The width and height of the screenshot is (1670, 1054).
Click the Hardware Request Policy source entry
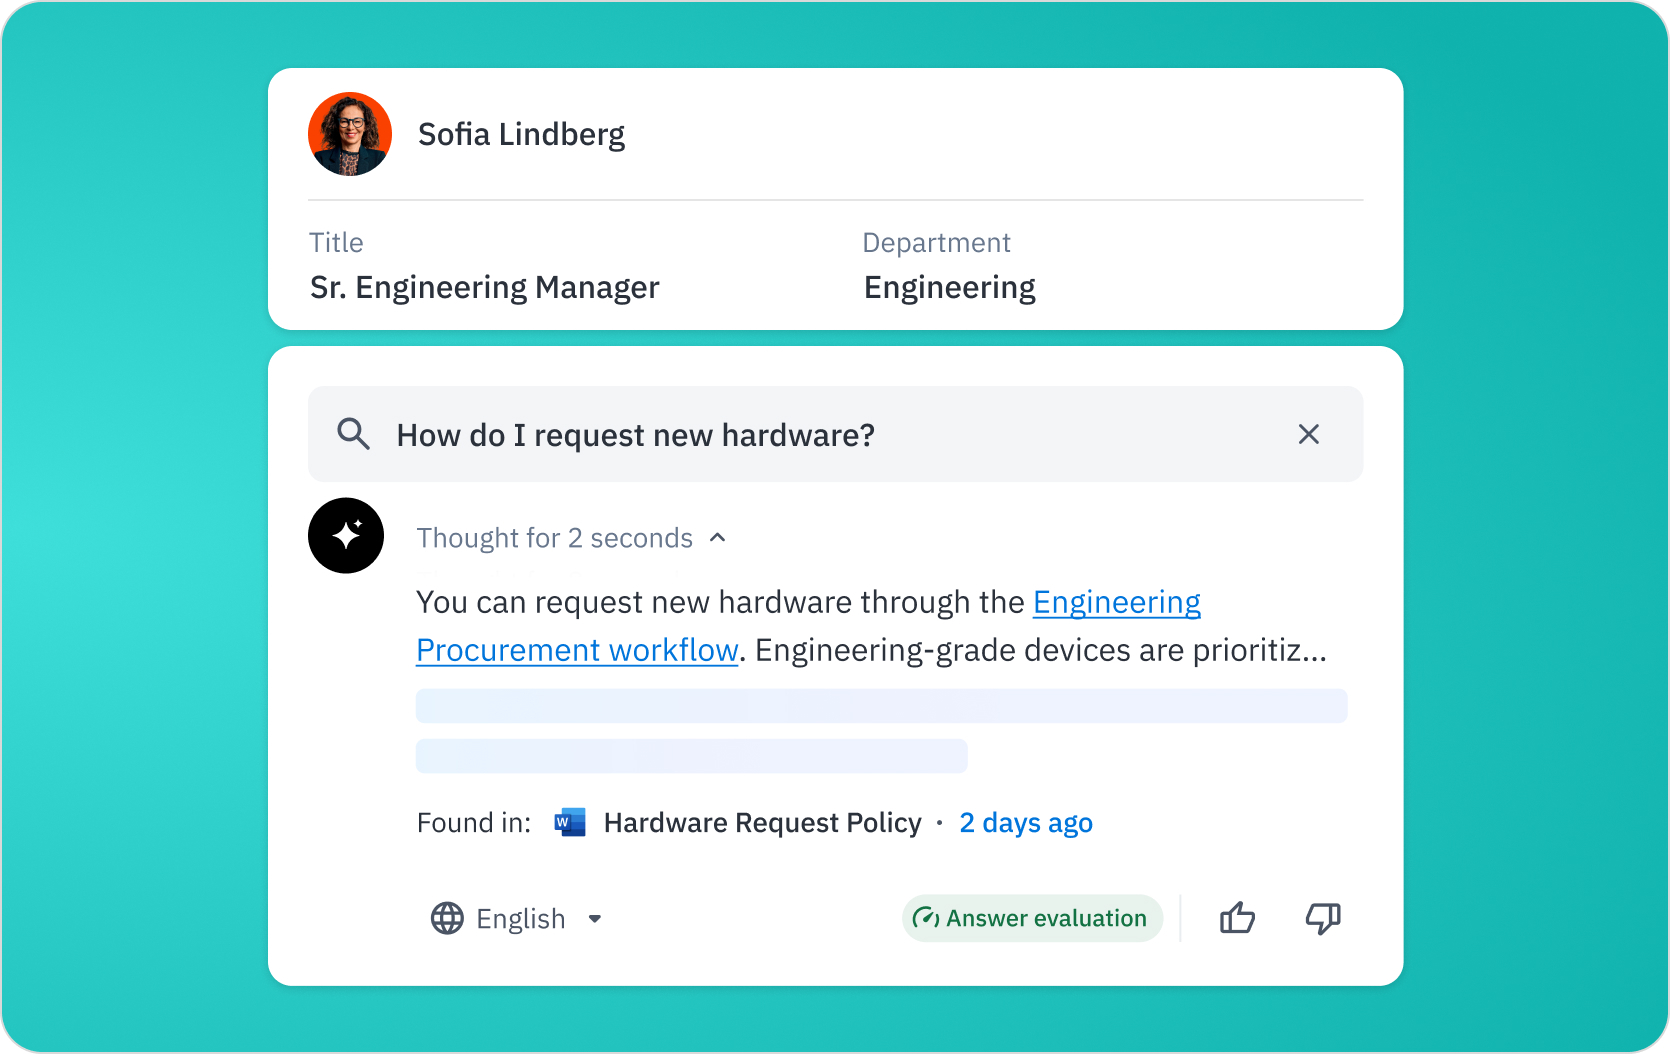pyautogui.click(x=761, y=822)
